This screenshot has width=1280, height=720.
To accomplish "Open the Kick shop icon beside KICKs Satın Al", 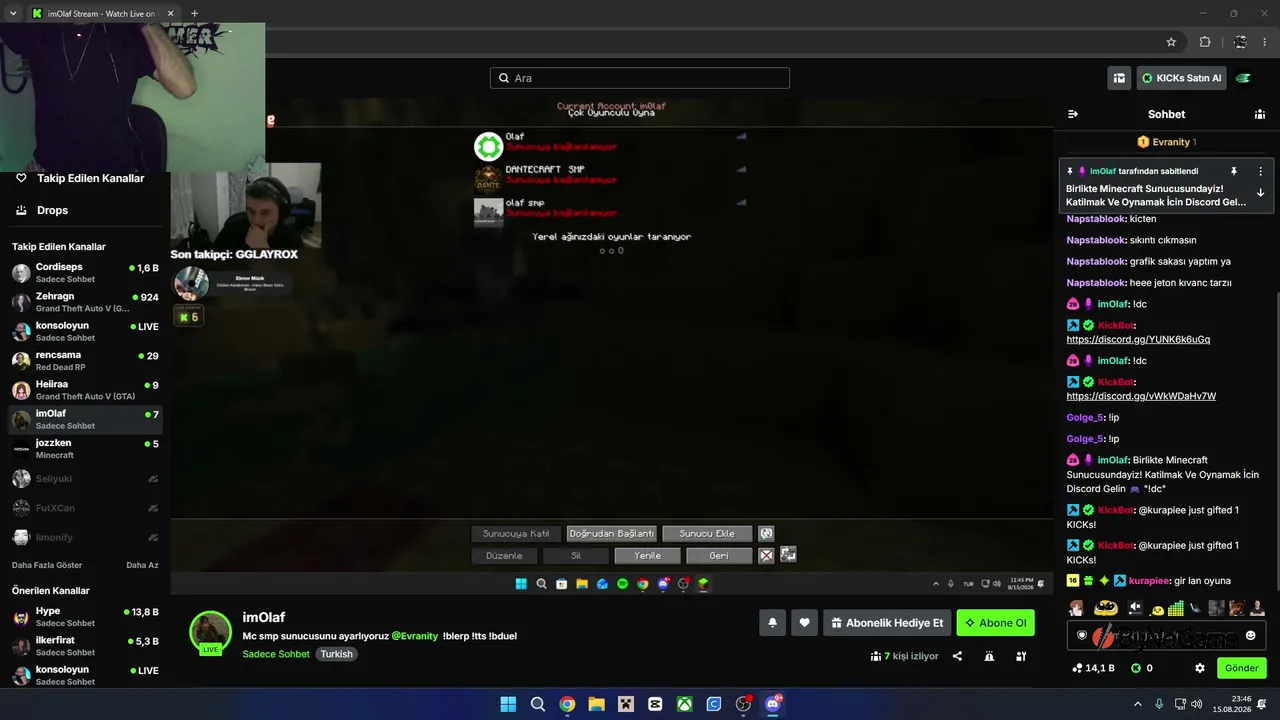I will tap(1119, 78).
